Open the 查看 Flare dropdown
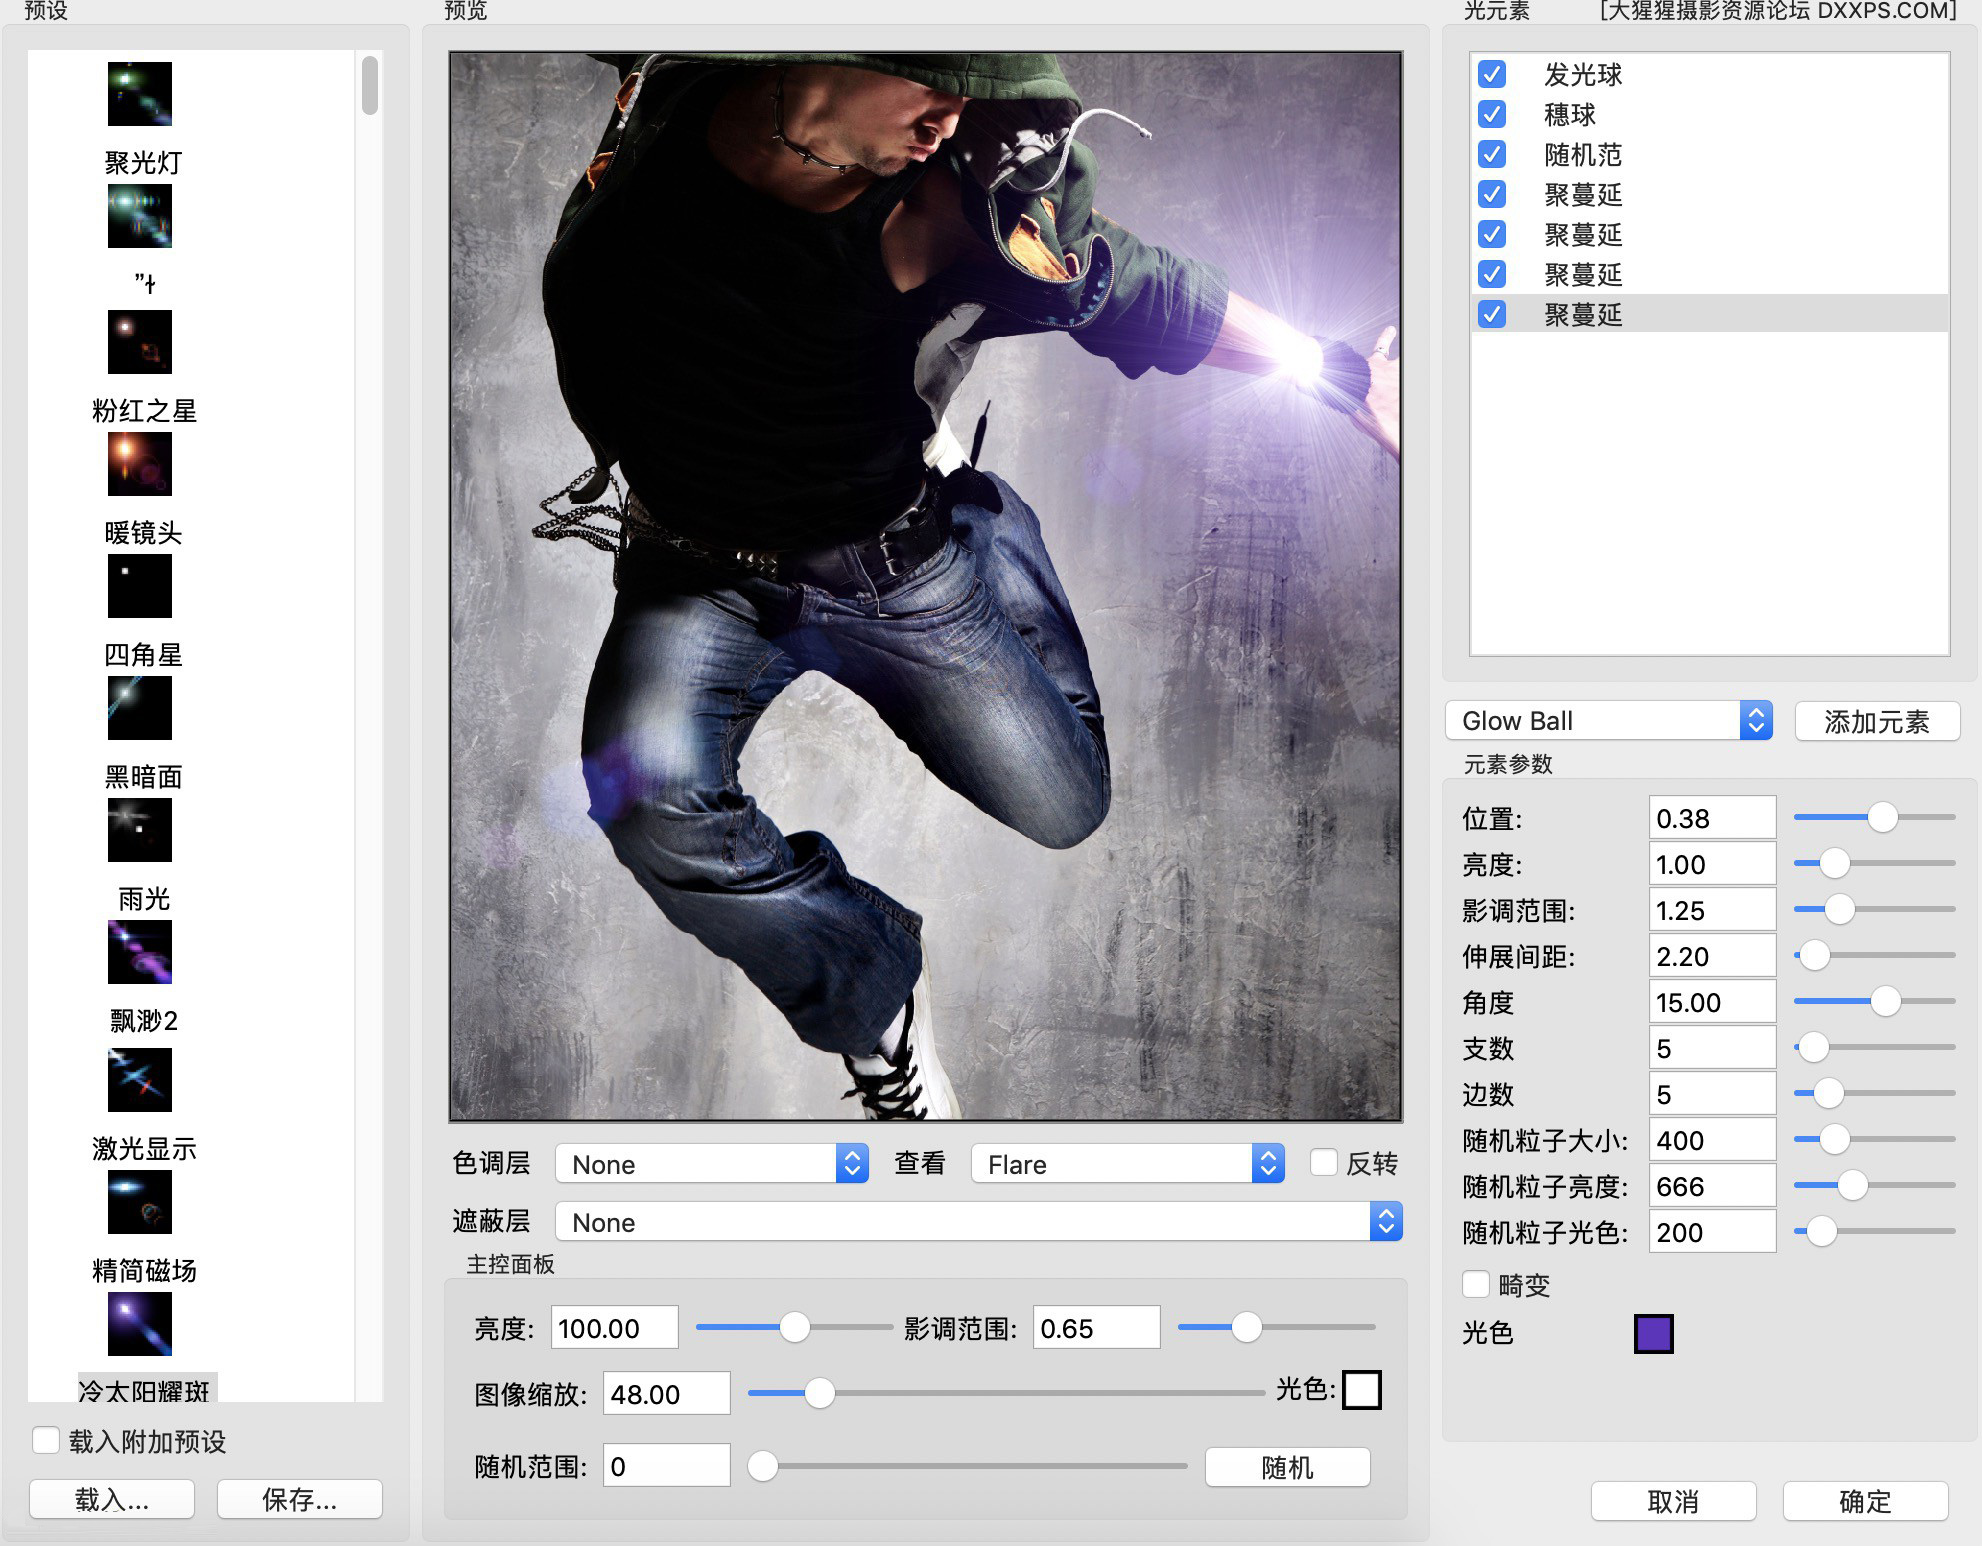The image size is (1982, 1546). tap(1127, 1163)
